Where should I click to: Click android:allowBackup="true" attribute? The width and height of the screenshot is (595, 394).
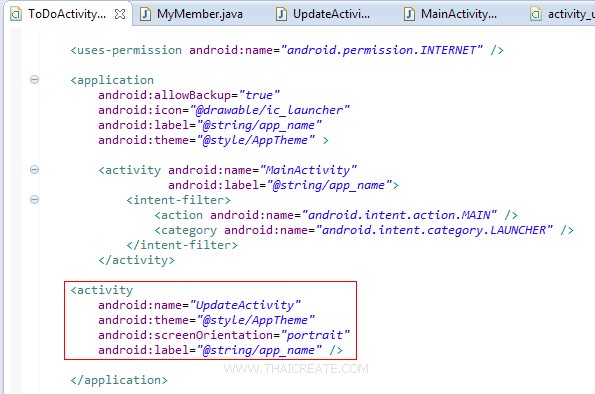[189, 95]
